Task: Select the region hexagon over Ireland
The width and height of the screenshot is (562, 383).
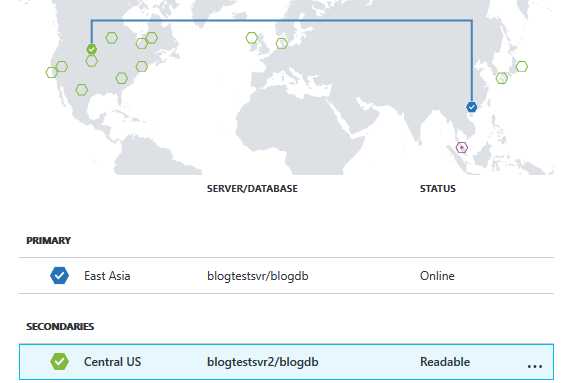Action: coord(252,38)
